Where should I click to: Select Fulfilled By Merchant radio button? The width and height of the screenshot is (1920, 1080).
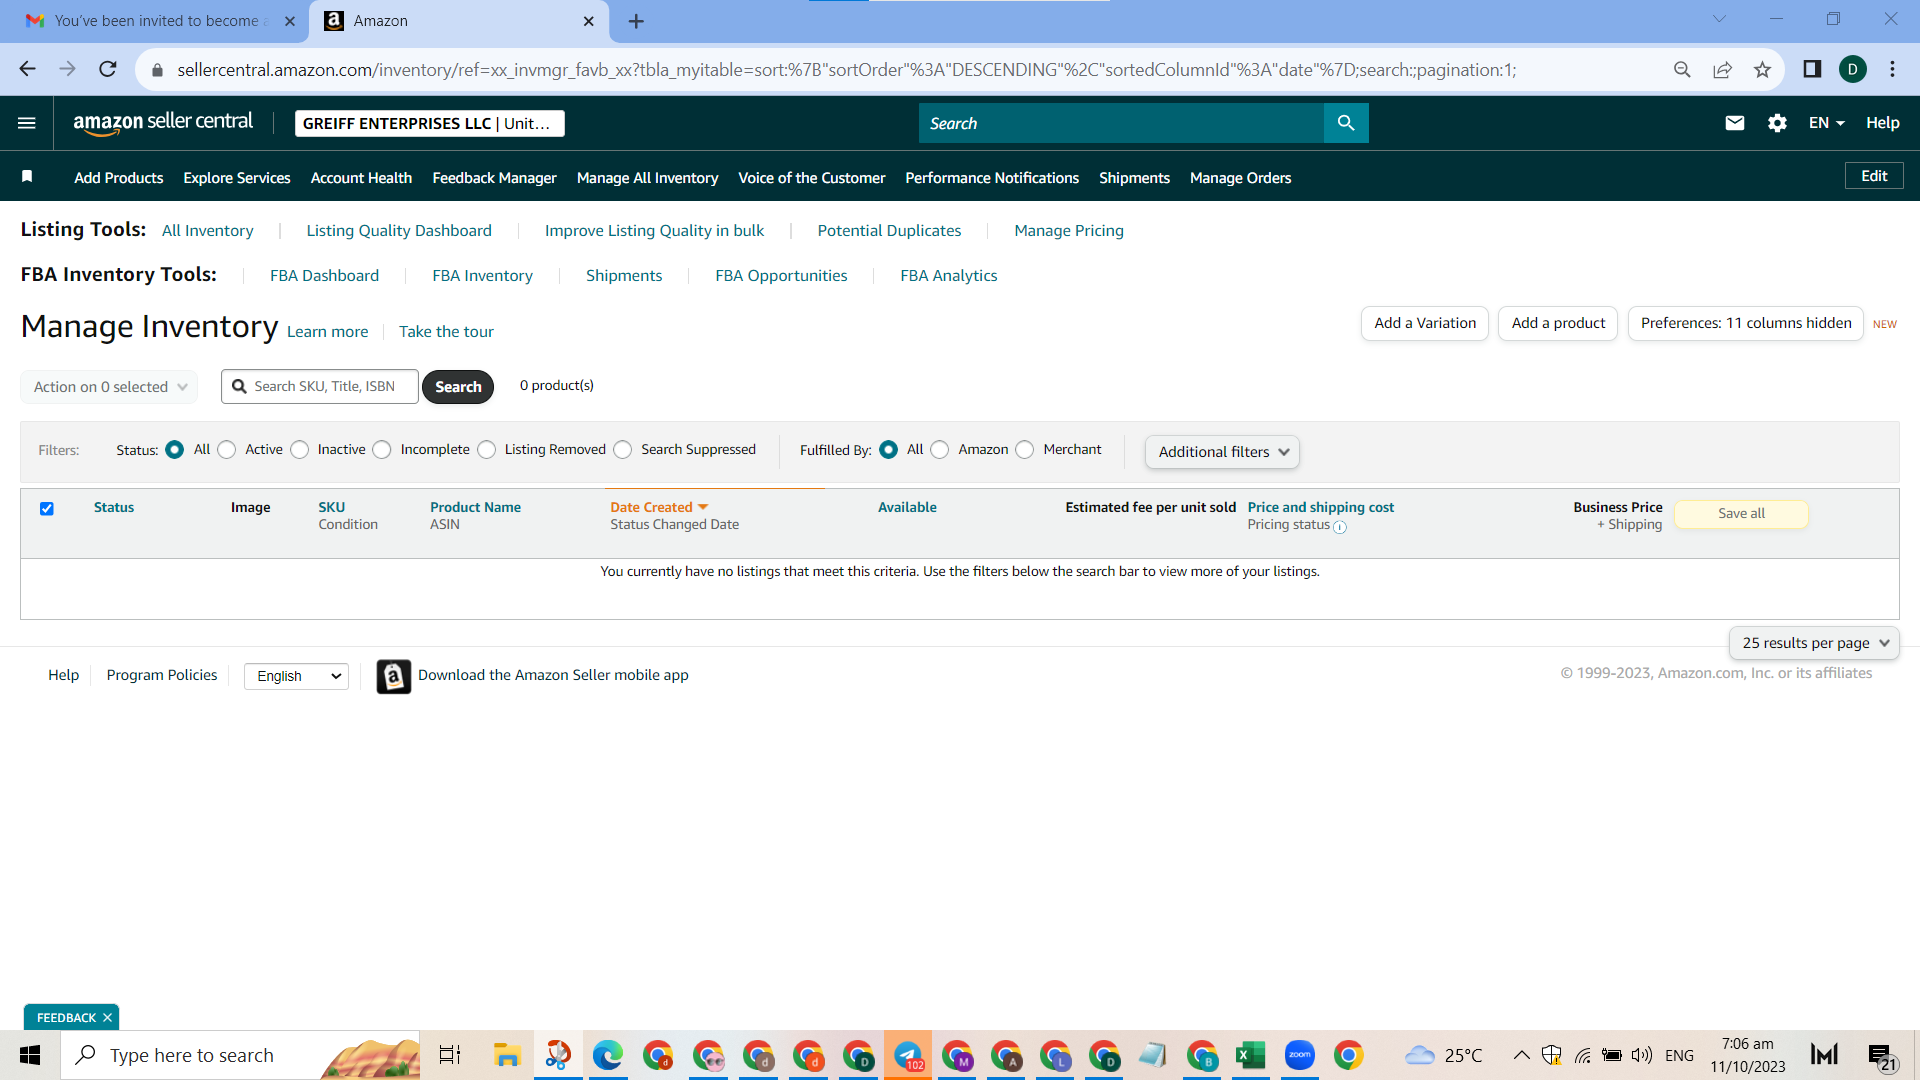point(1025,450)
